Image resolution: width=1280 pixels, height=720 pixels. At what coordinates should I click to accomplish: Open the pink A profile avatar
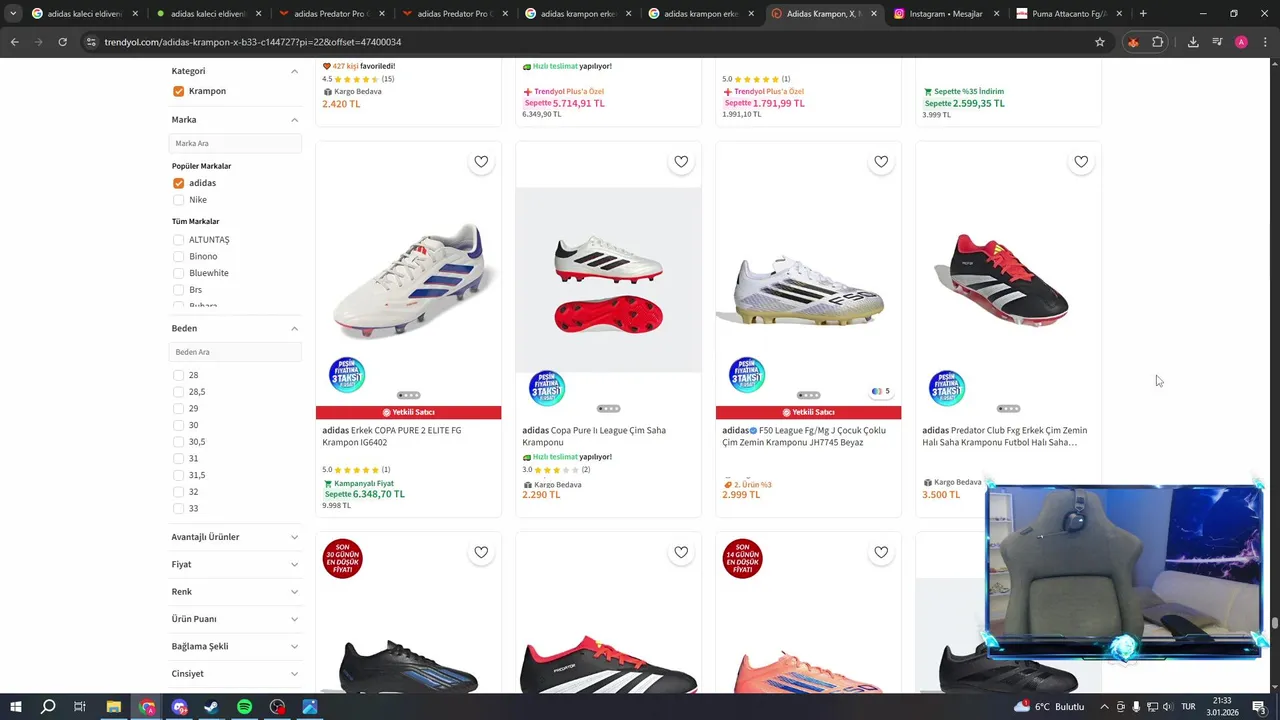[1241, 42]
